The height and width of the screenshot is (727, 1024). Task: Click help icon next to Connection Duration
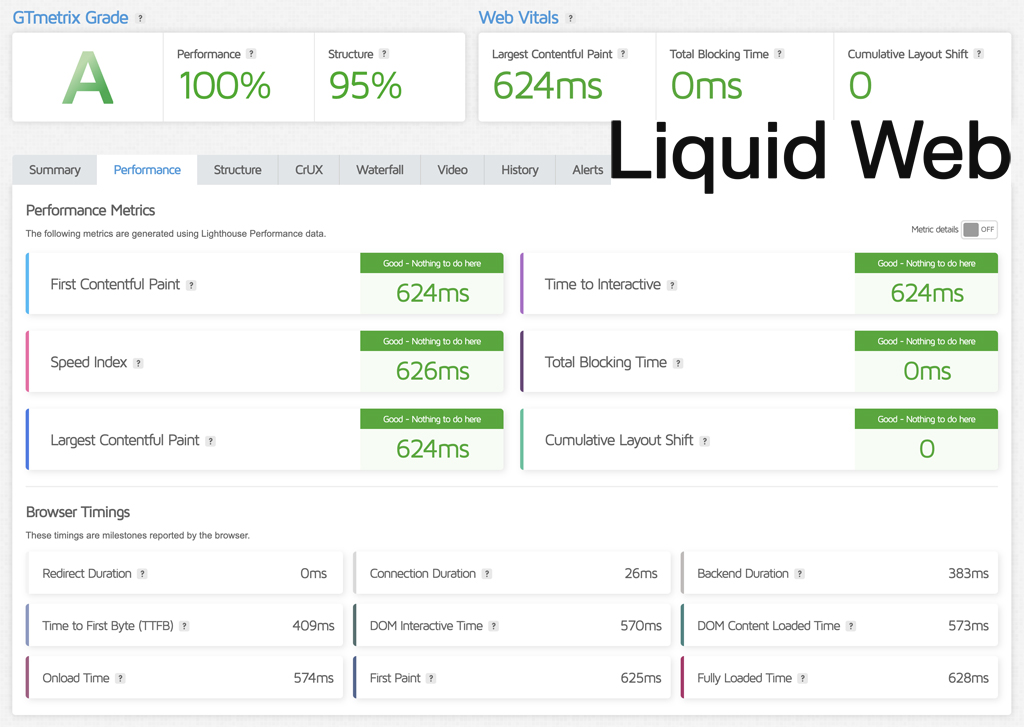(487, 574)
